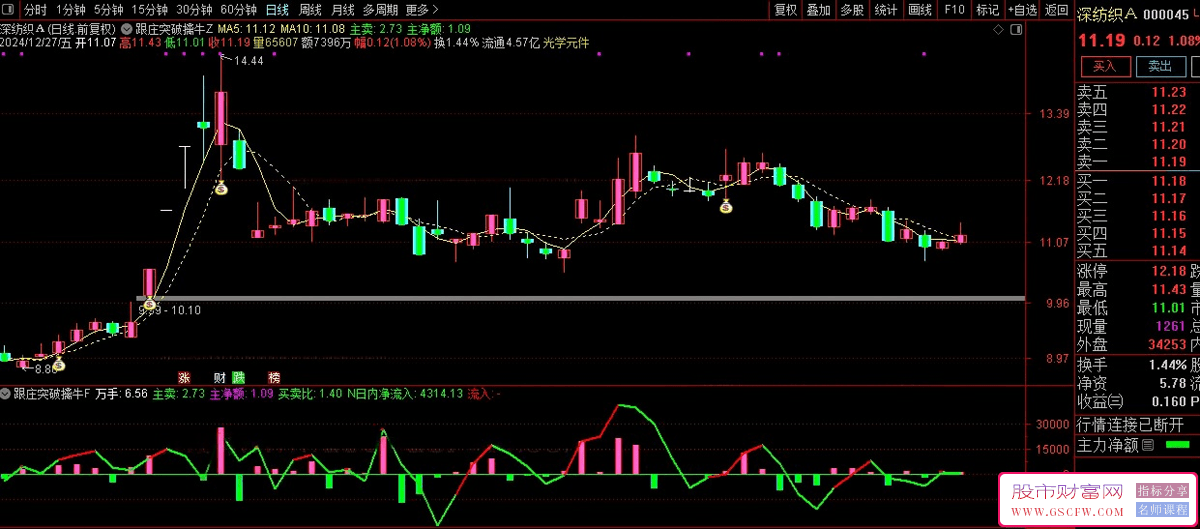
Task: Click the MA5: 11.12 indicator value
Action: tap(246, 30)
